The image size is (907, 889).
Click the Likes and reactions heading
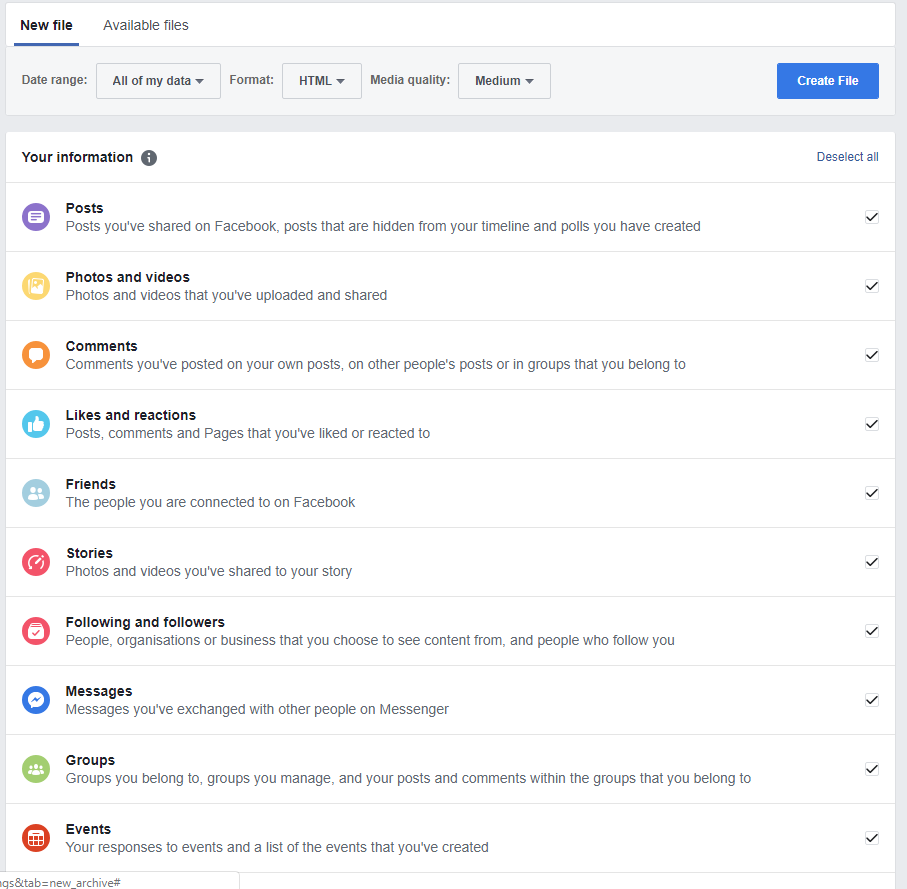point(131,415)
